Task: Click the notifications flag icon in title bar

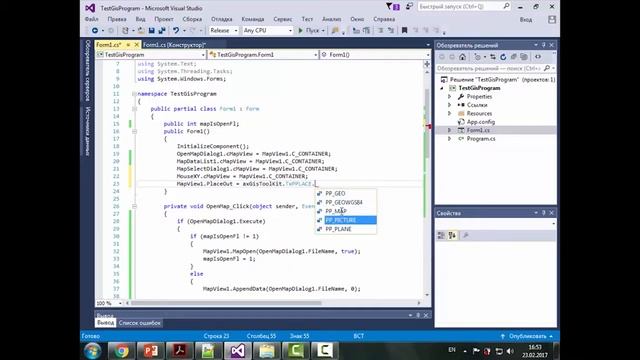Action: 393,7
